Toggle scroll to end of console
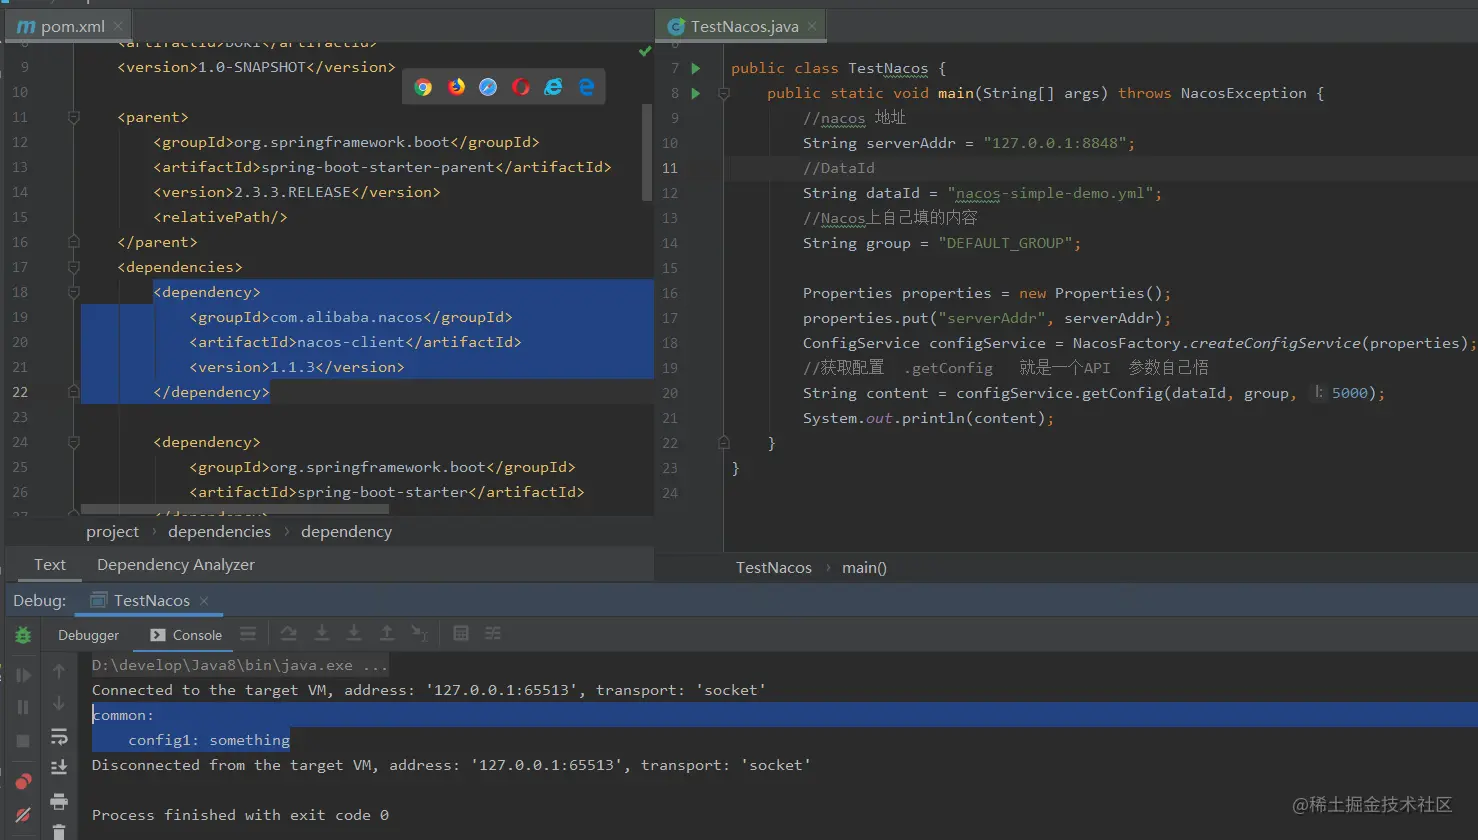1478x840 pixels. 59,767
